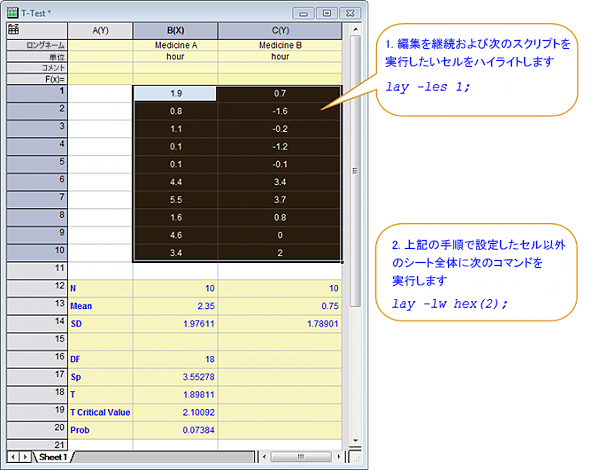Minimize the T-Test window
Screen dimensions: 600x470
[x=303, y=13]
